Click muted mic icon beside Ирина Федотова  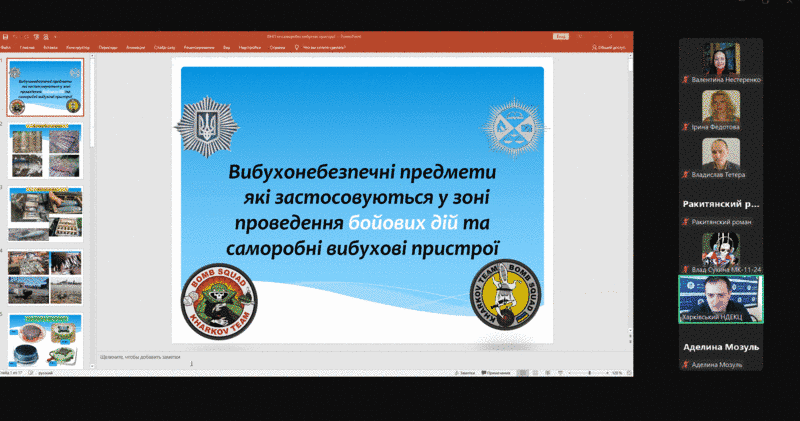tap(686, 127)
